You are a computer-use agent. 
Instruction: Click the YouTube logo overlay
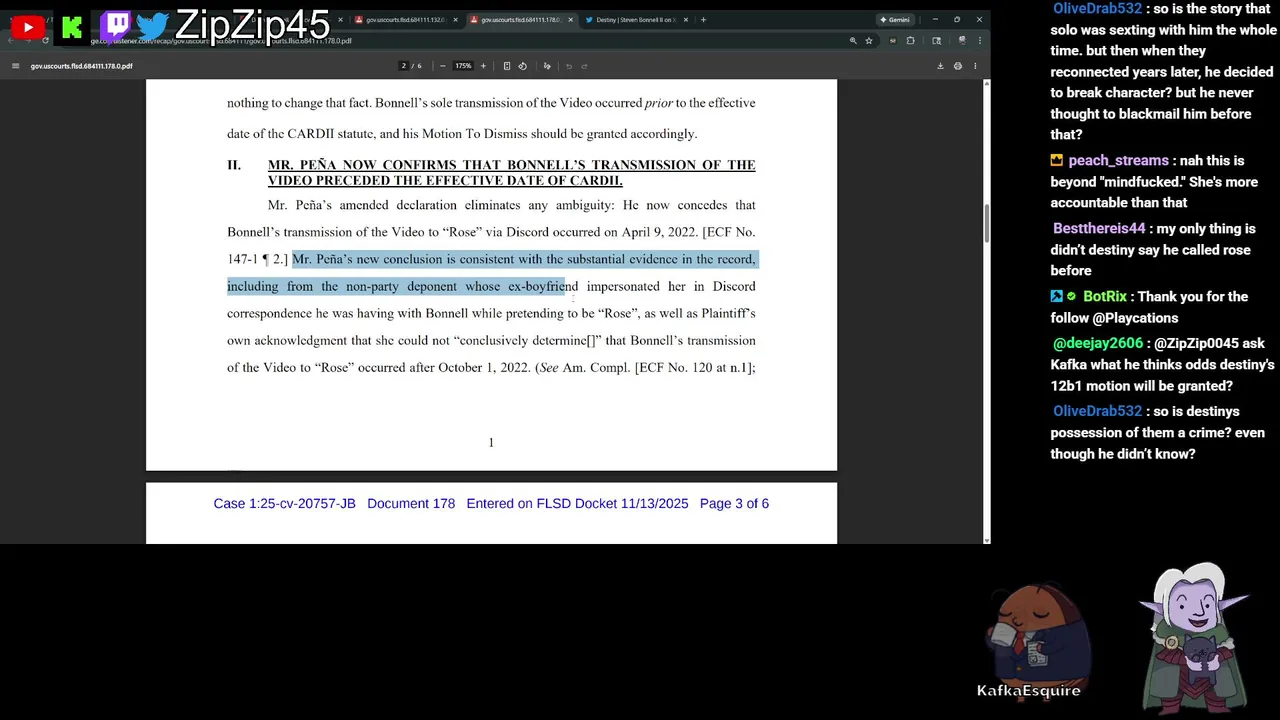(x=27, y=28)
